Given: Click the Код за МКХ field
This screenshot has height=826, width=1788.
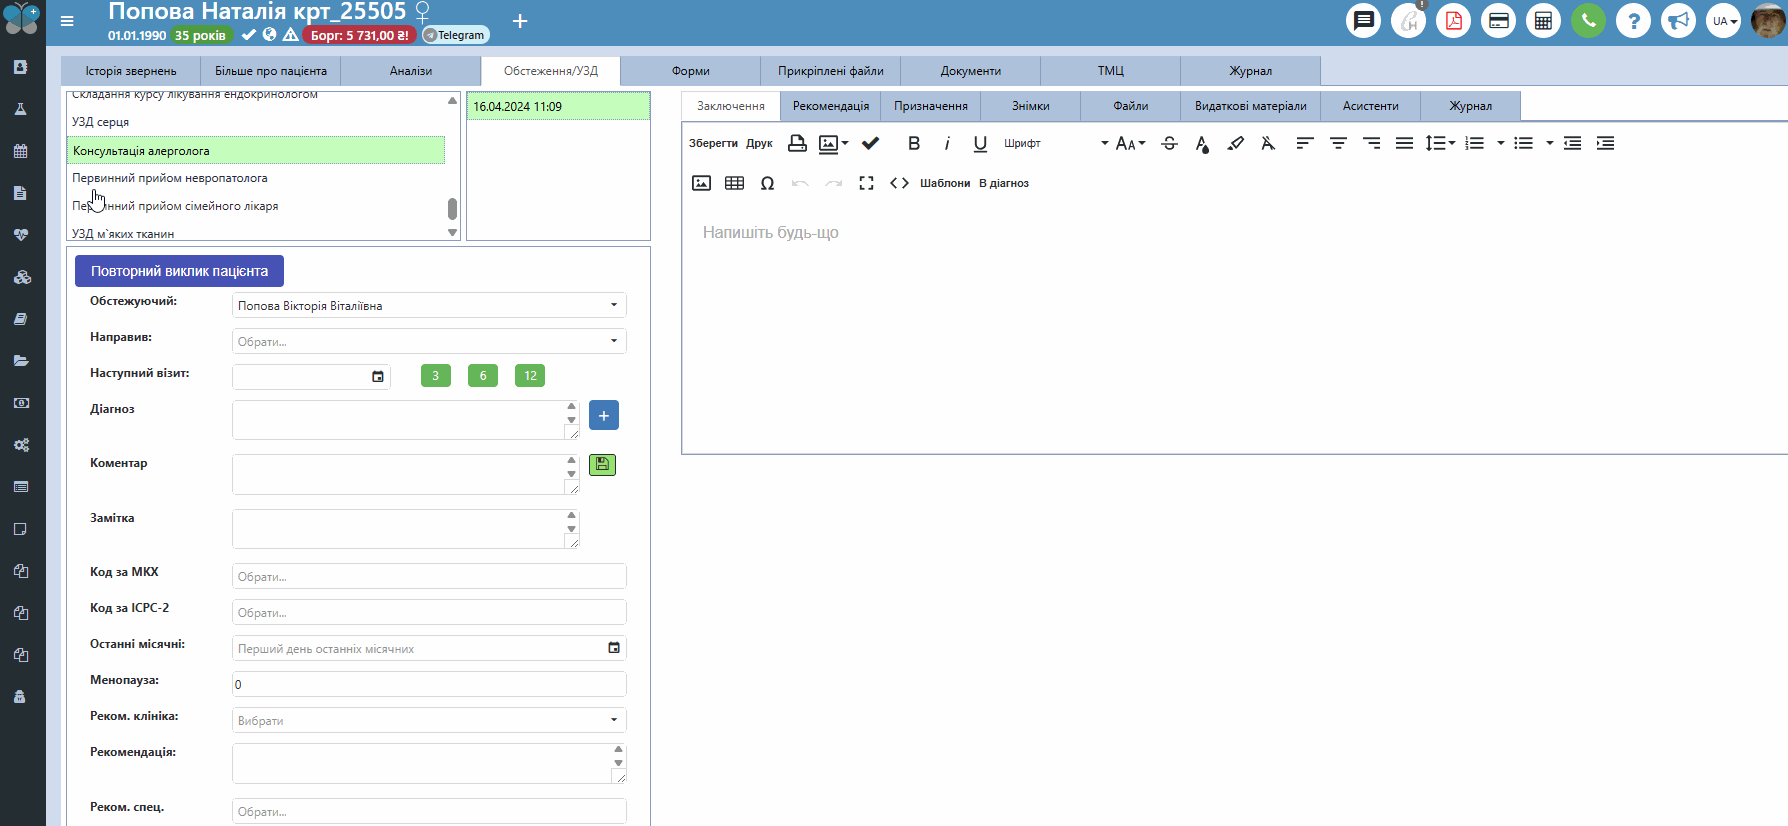Looking at the screenshot, I should [x=429, y=576].
